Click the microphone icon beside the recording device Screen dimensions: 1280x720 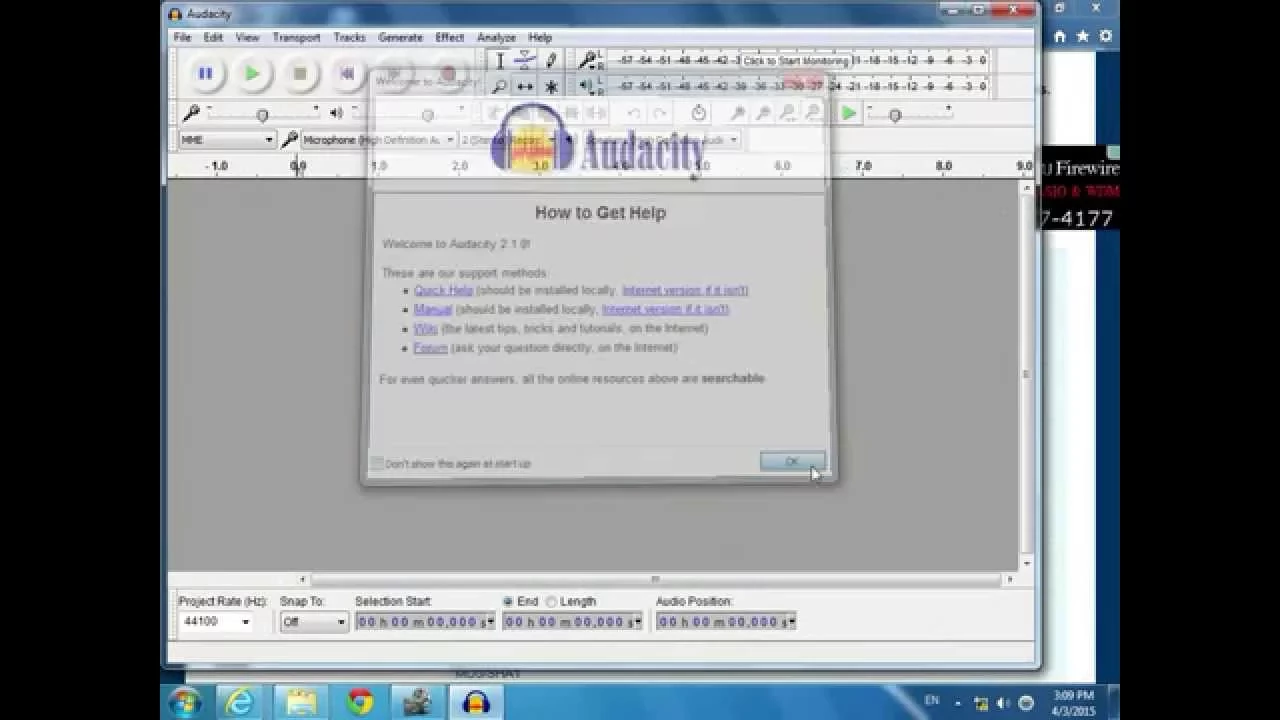pos(290,140)
